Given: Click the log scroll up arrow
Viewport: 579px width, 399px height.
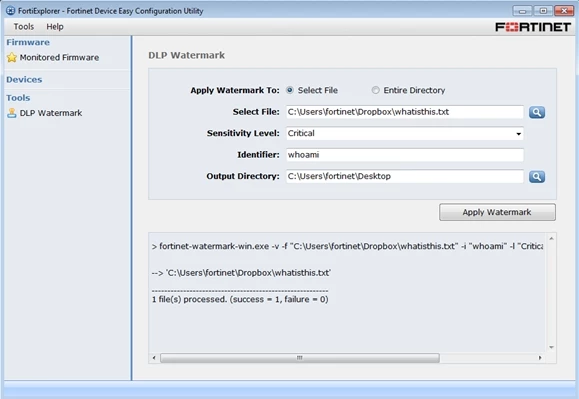Looking at the screenshot, I should [551, 239].
